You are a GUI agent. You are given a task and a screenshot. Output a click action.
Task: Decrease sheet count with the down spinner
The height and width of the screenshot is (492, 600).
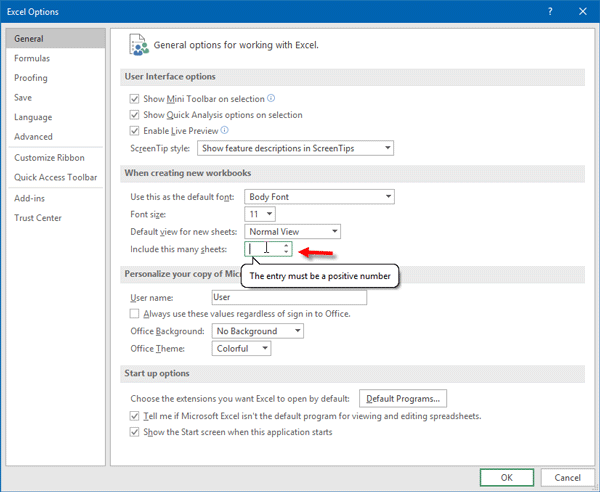point(286,252)
